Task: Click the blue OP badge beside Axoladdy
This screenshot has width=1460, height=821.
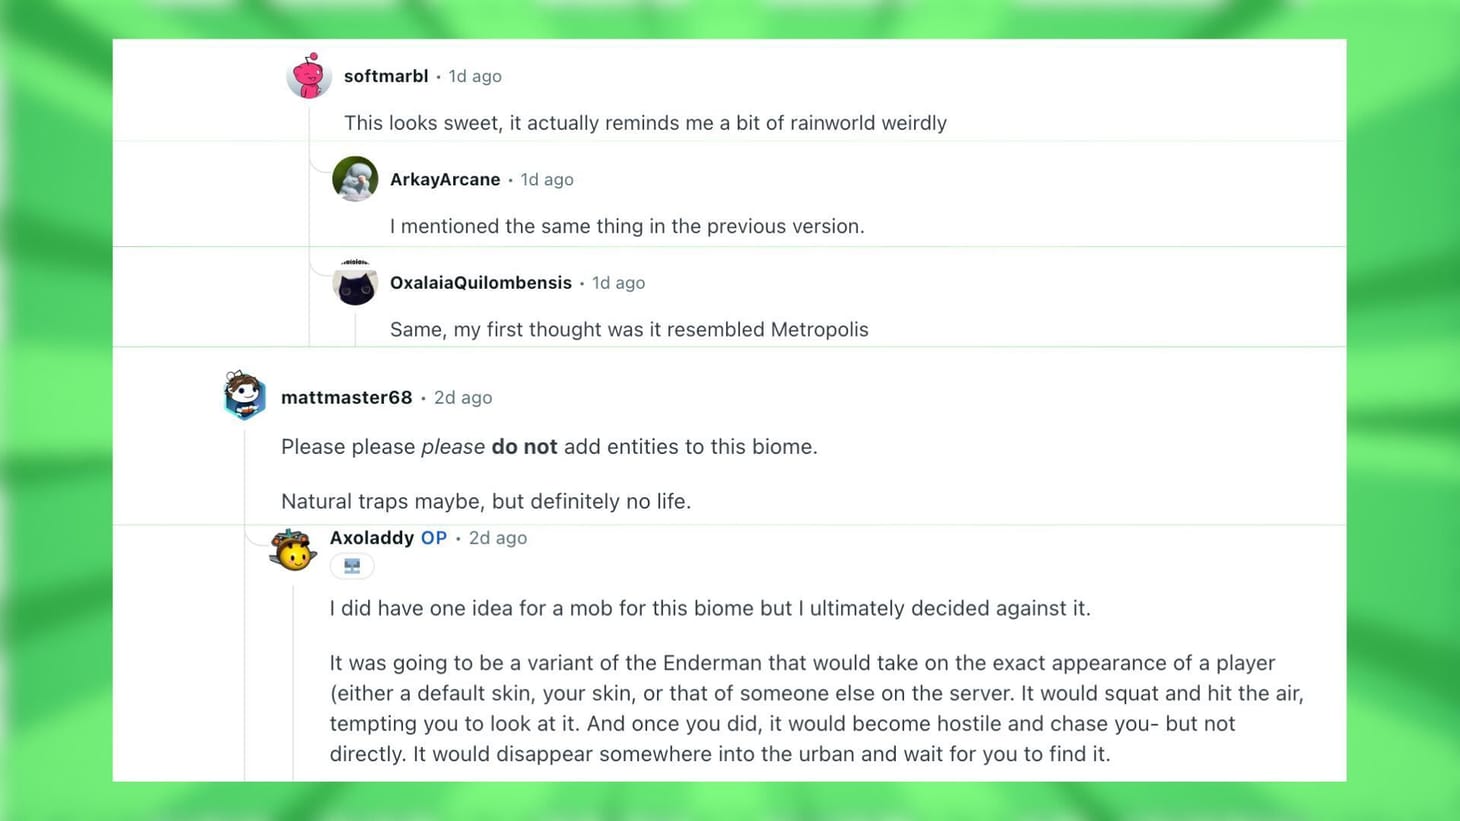Action: (x=433, y=537)
